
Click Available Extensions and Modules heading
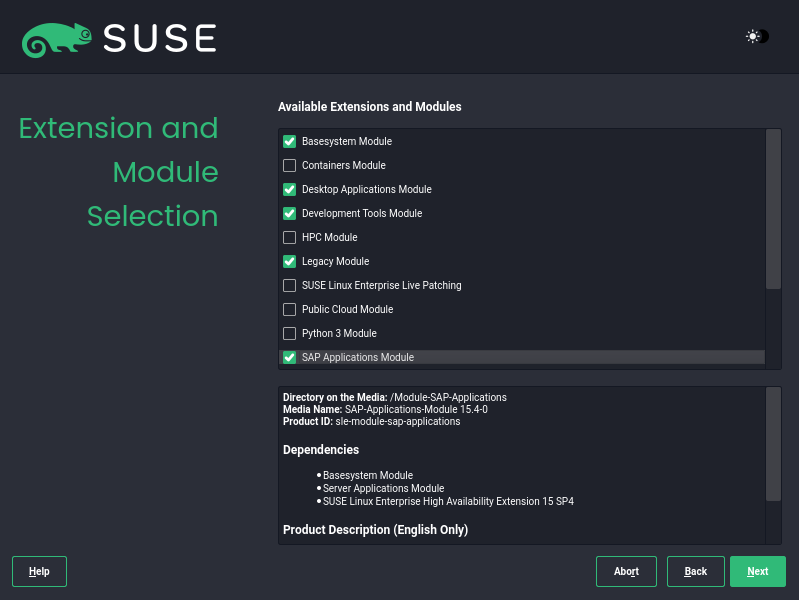point(369,107)
